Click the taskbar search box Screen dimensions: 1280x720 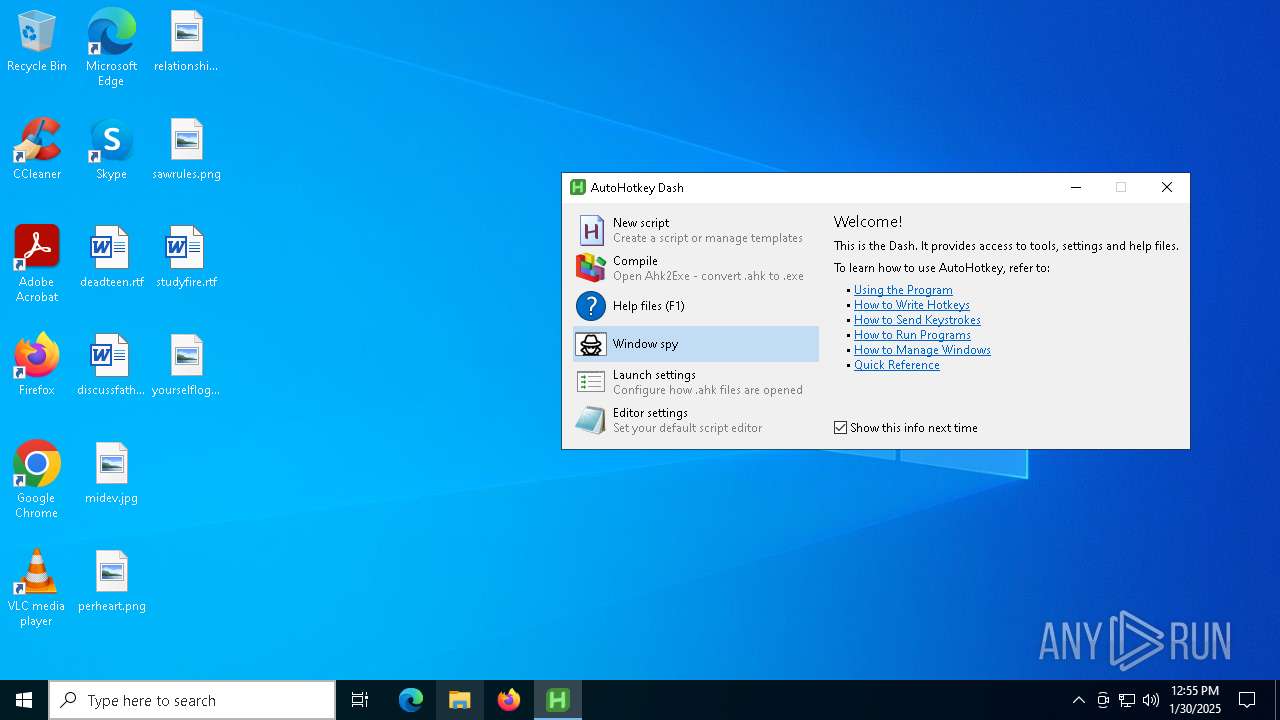point(192,700)
